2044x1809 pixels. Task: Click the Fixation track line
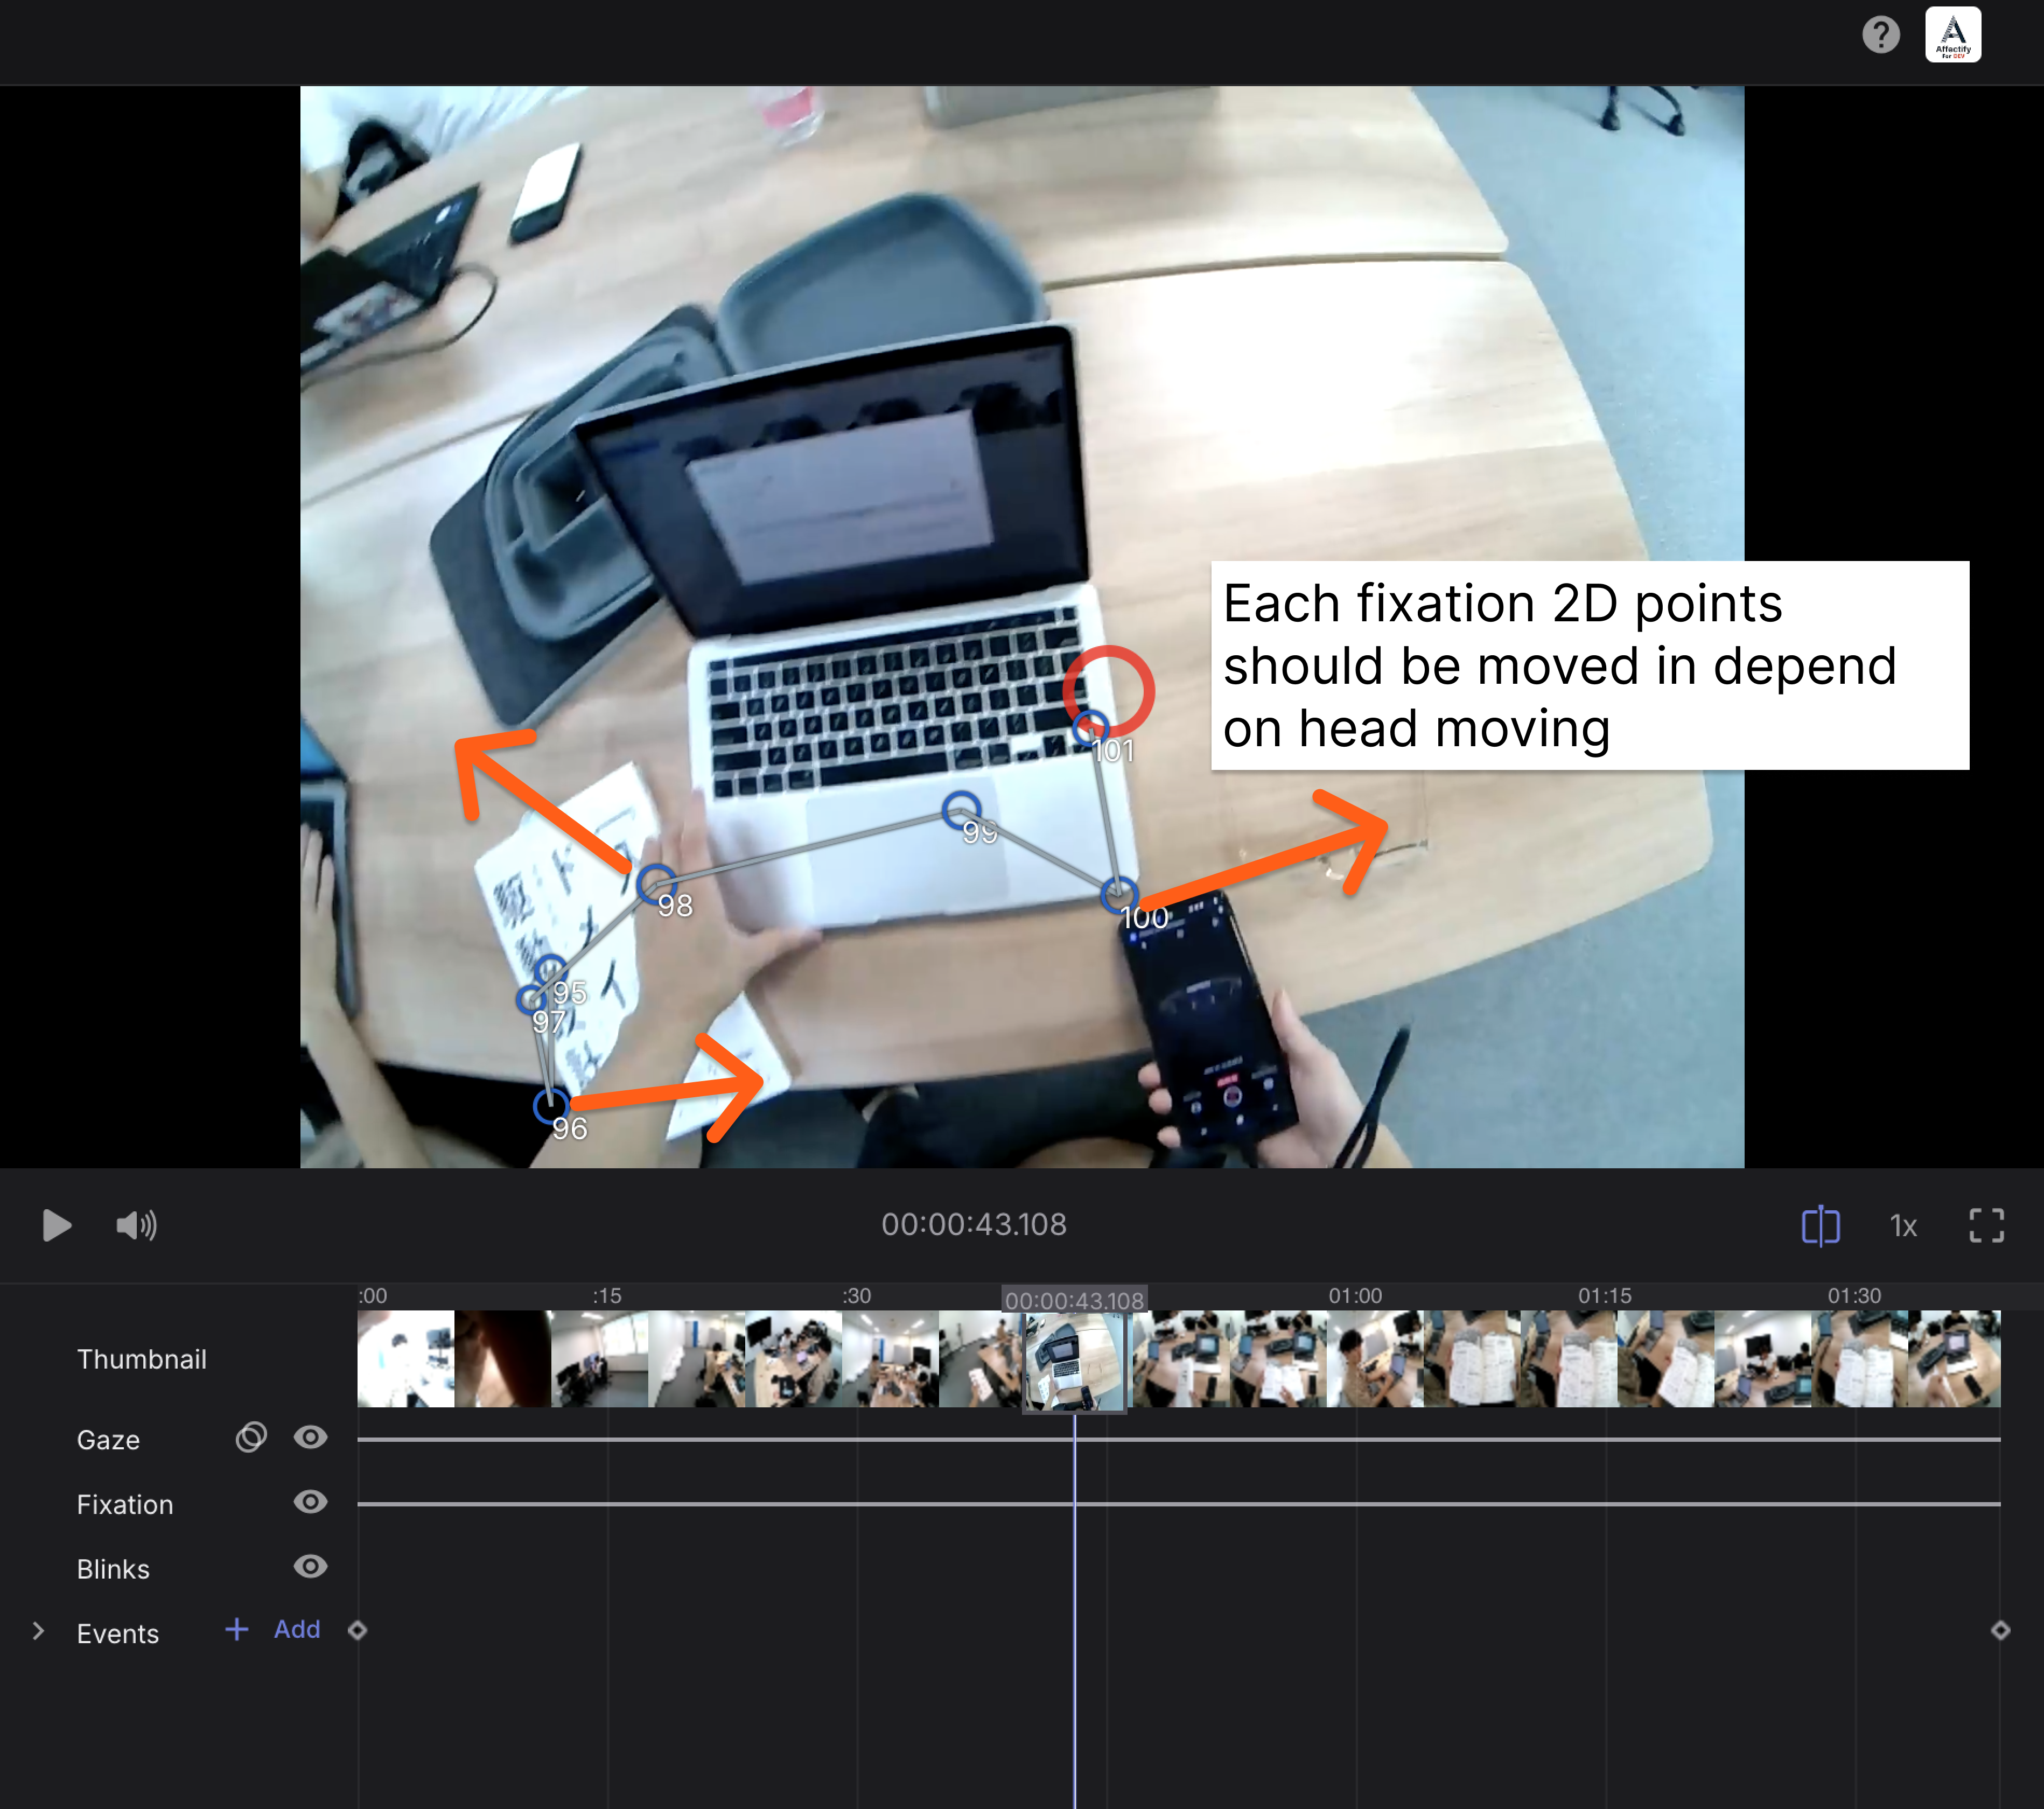[x=1179, y=1504]
